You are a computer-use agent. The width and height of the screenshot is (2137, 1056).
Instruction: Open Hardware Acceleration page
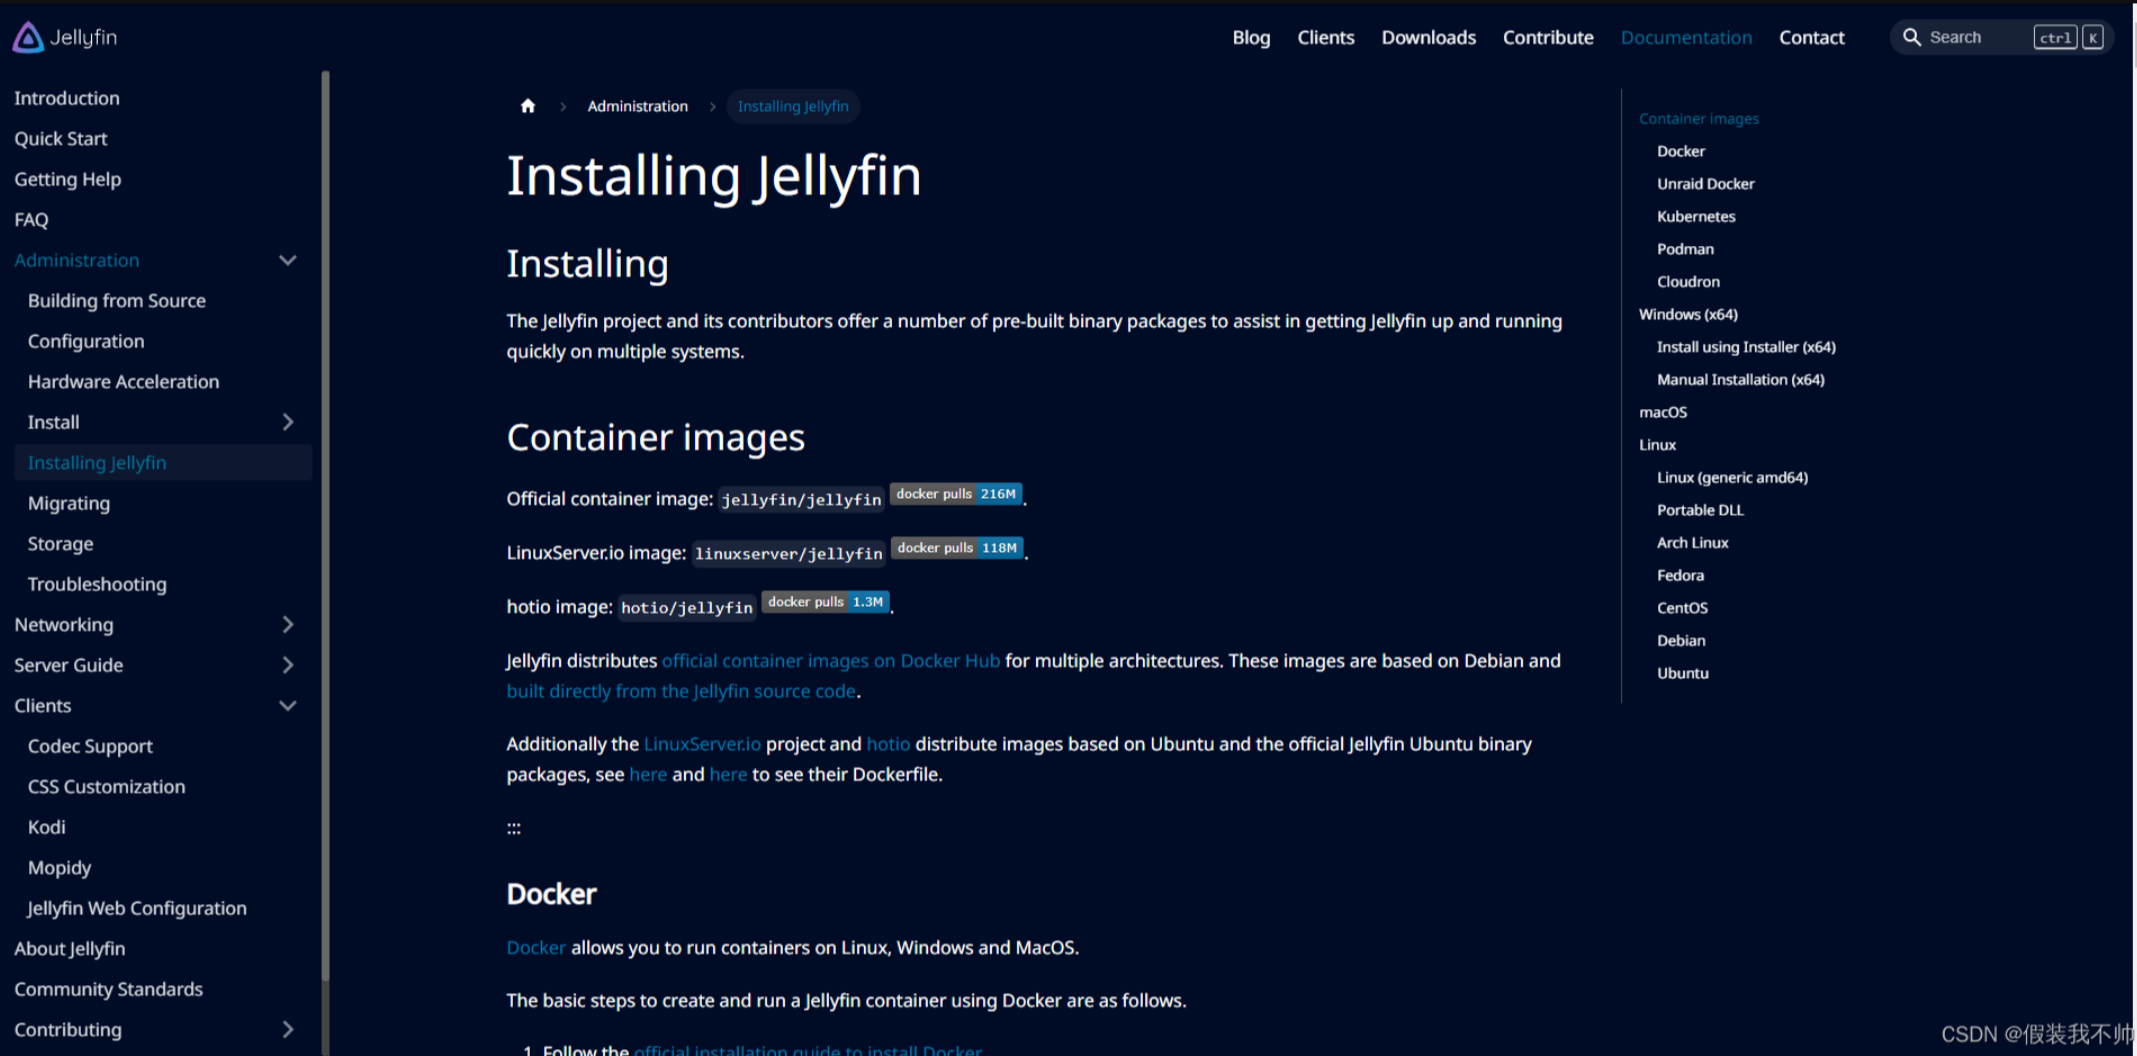pyautogui.click(x=123, y=381)
